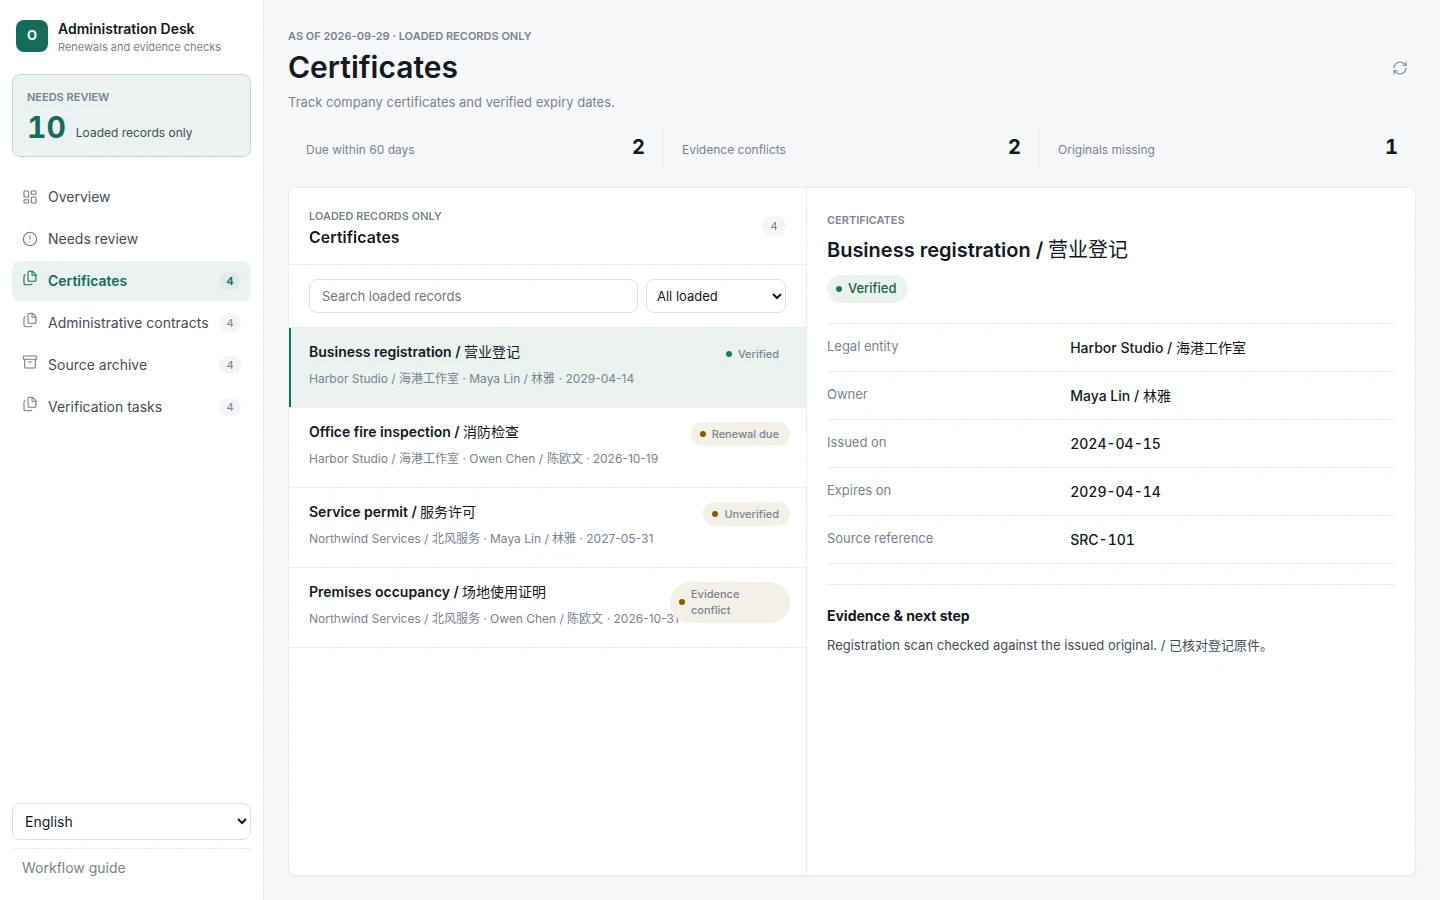The height and width of the screenshot is (900, 1440).
Task: Click the source reference value SRC-101
Action: 1102,540
